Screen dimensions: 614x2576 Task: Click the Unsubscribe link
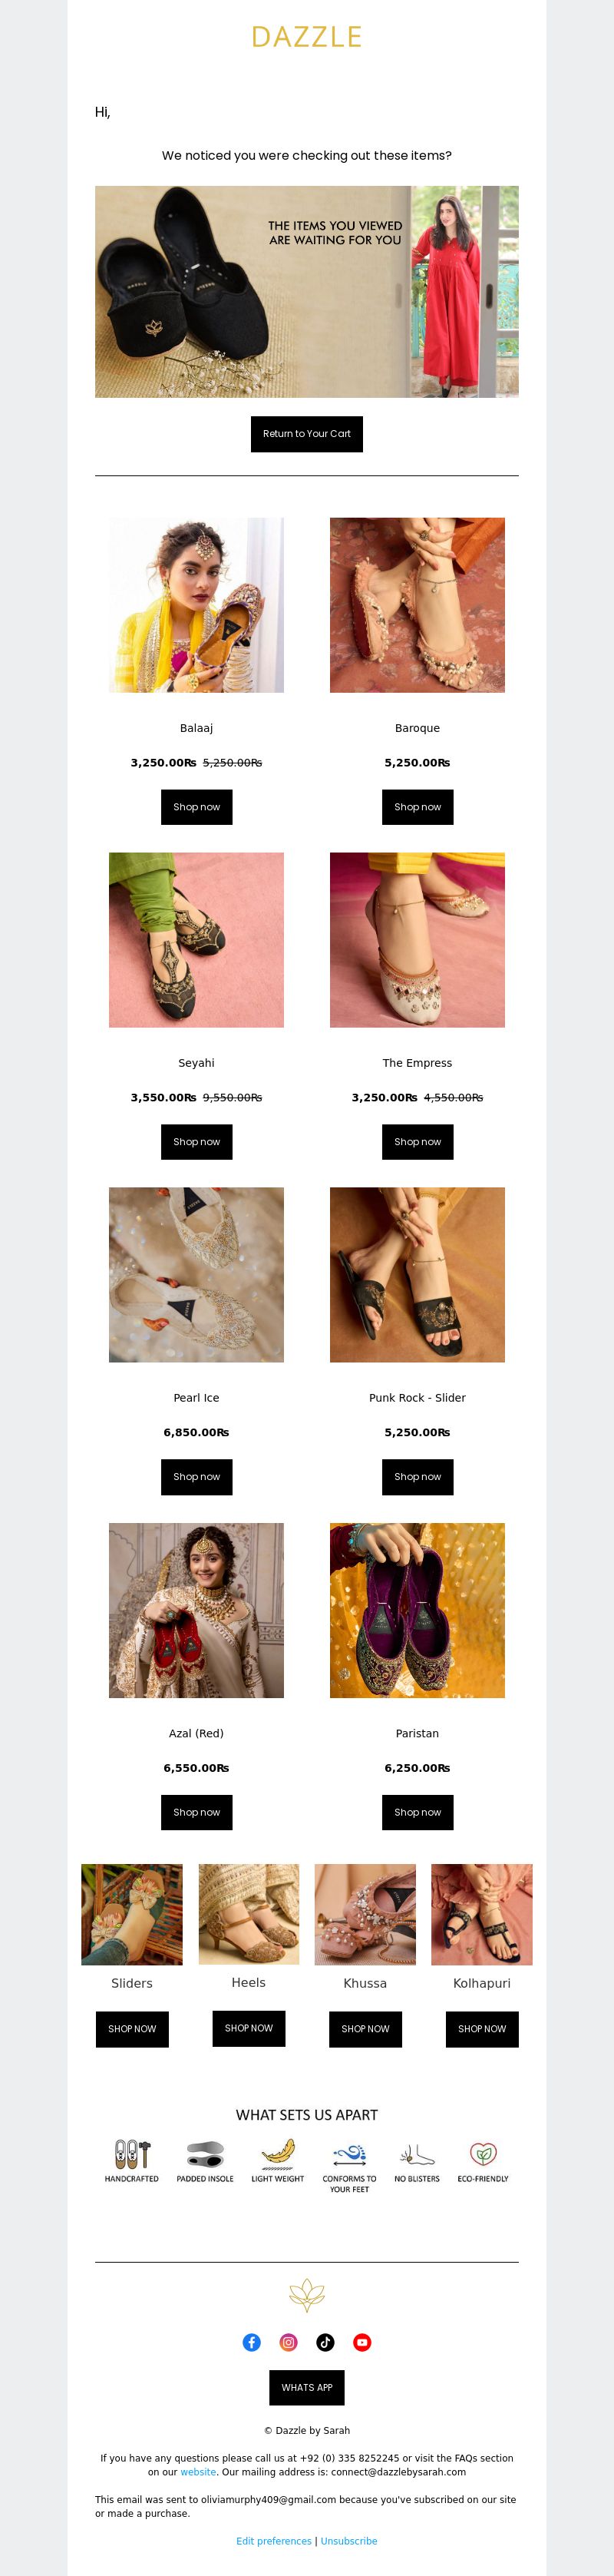tap(349, 2541)
